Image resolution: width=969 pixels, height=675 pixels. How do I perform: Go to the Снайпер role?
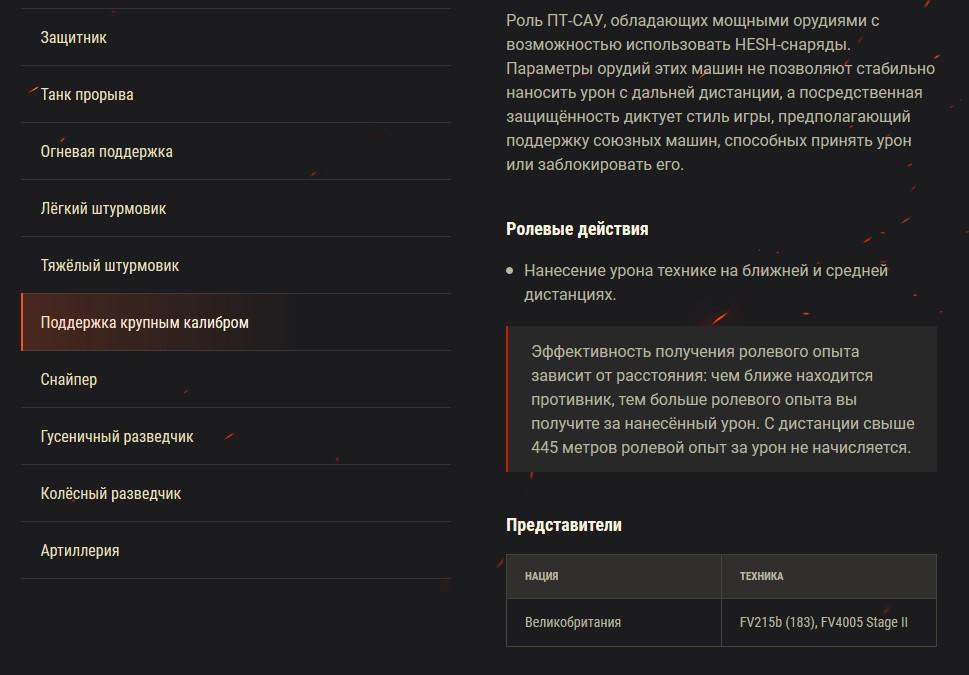[69, 380]
